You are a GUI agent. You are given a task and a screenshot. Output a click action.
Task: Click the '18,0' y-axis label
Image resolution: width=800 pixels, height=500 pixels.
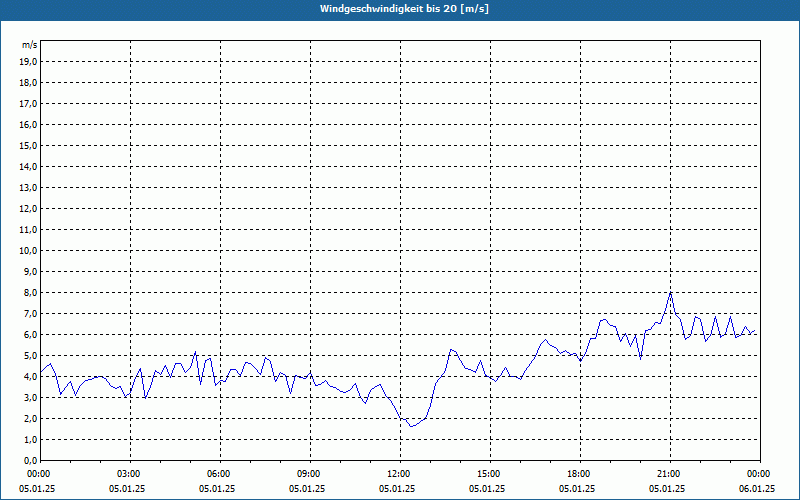click(29, 83)
